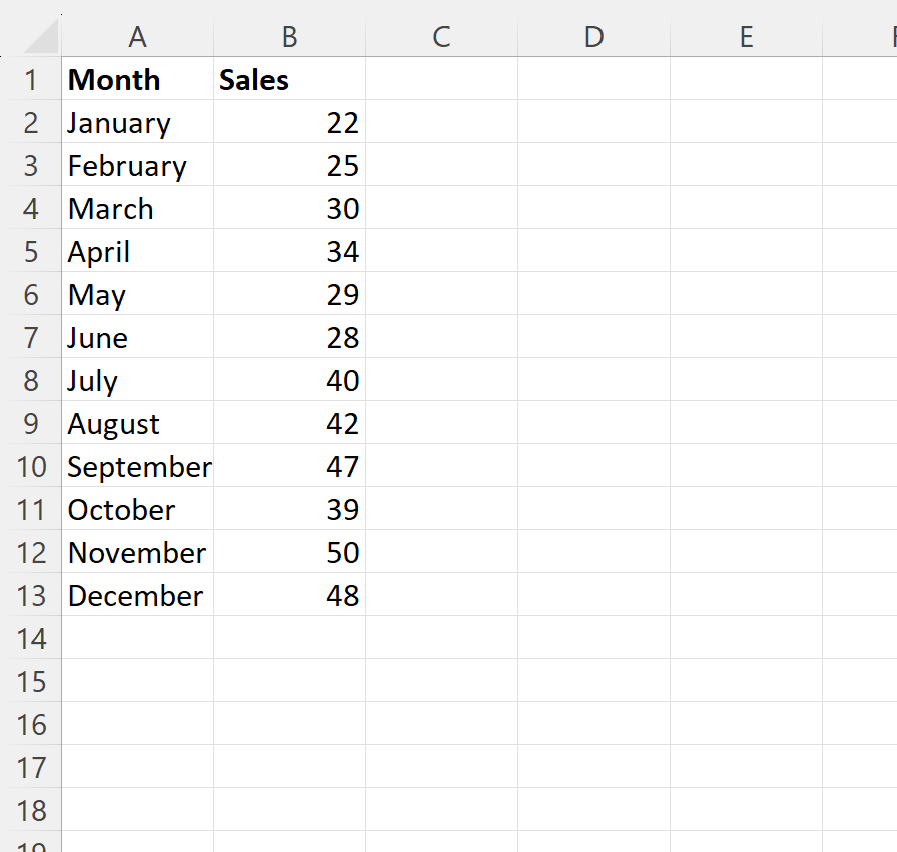Select row 5 header
897x852 pixels.
31,251
